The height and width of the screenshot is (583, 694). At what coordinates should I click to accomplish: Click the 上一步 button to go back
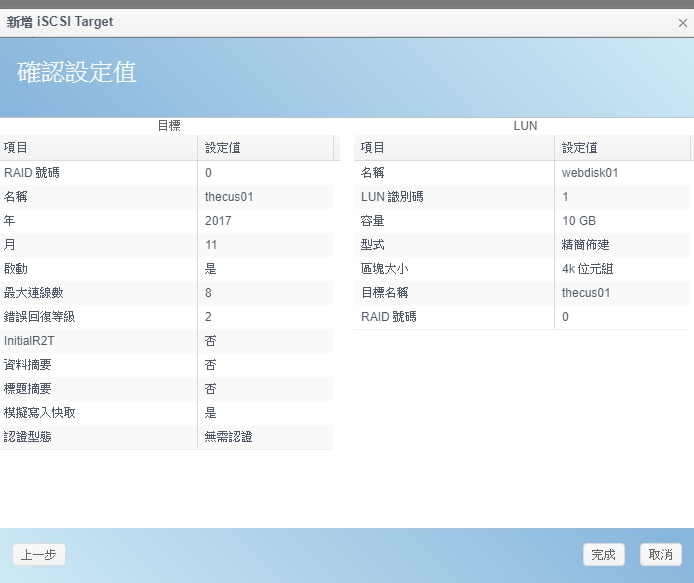pos(39,555)
